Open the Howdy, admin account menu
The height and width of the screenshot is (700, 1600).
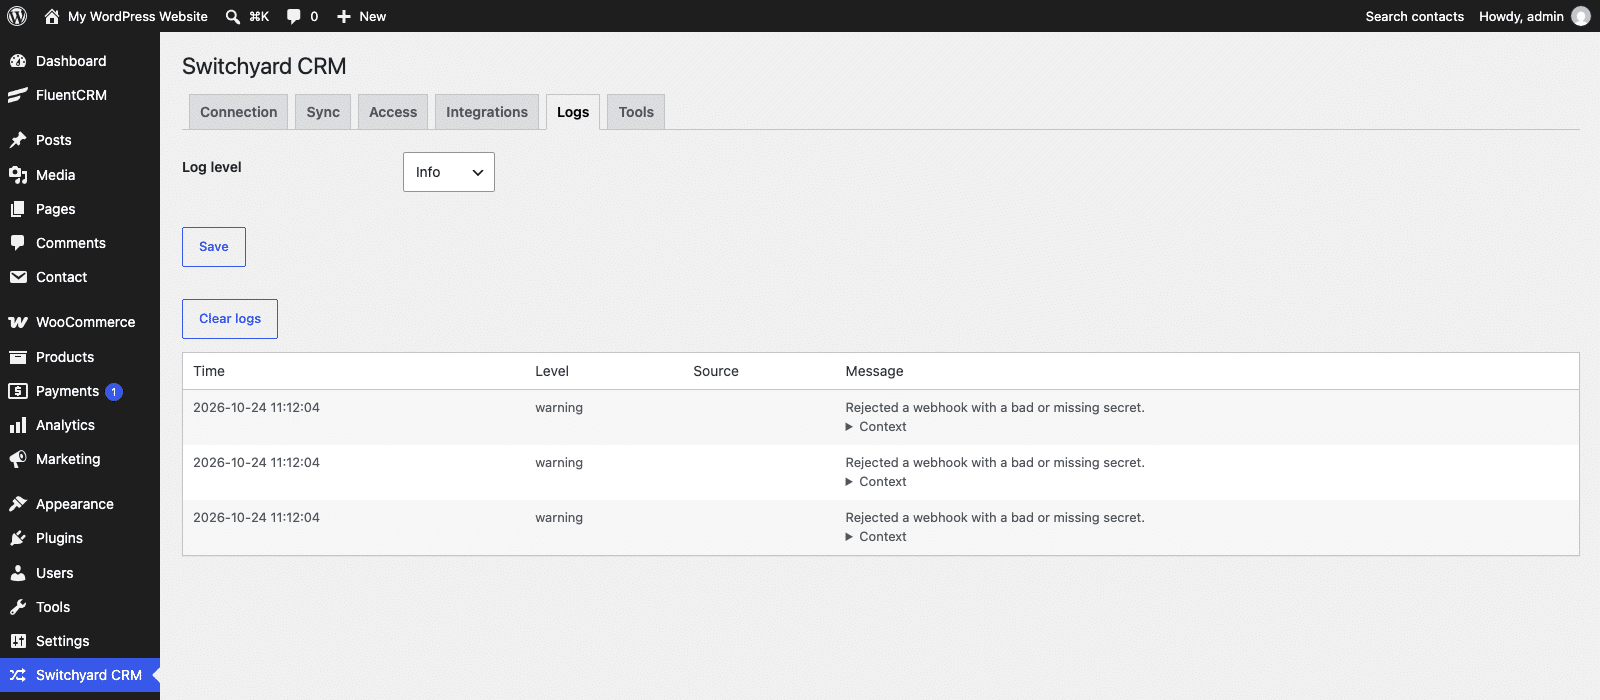[1534, 16]
